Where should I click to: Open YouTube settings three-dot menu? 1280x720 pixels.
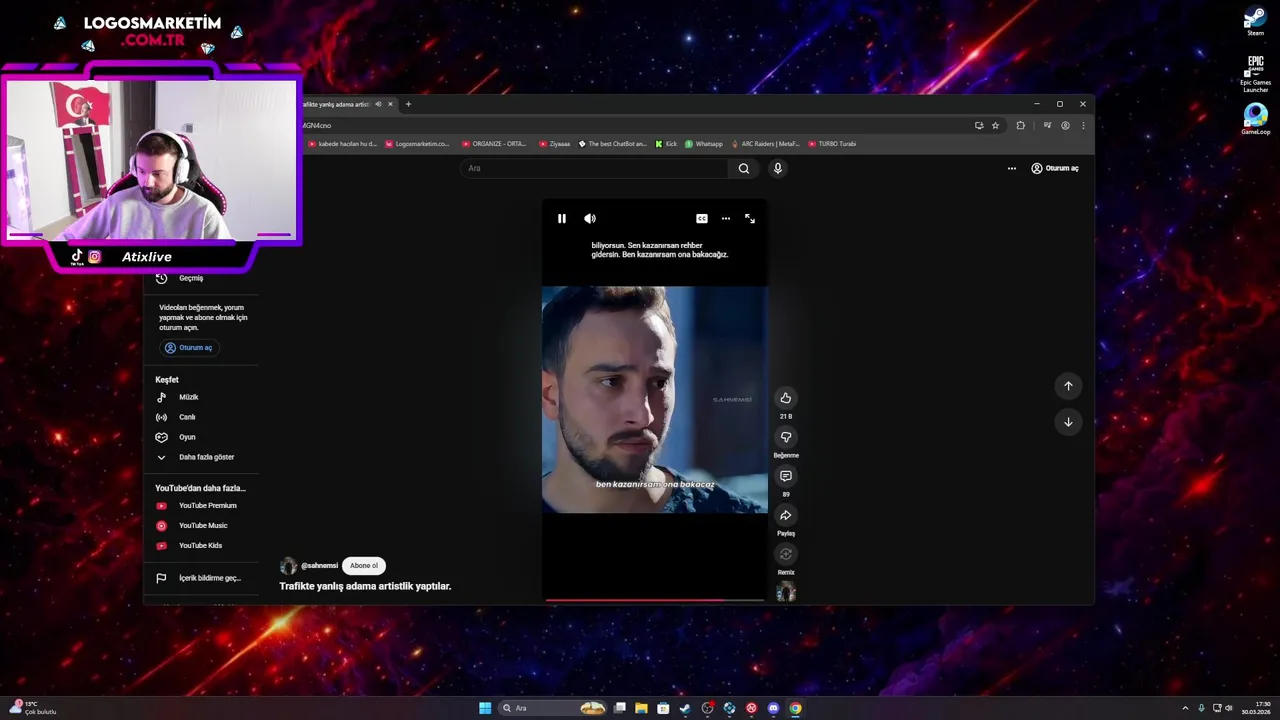1012,168
